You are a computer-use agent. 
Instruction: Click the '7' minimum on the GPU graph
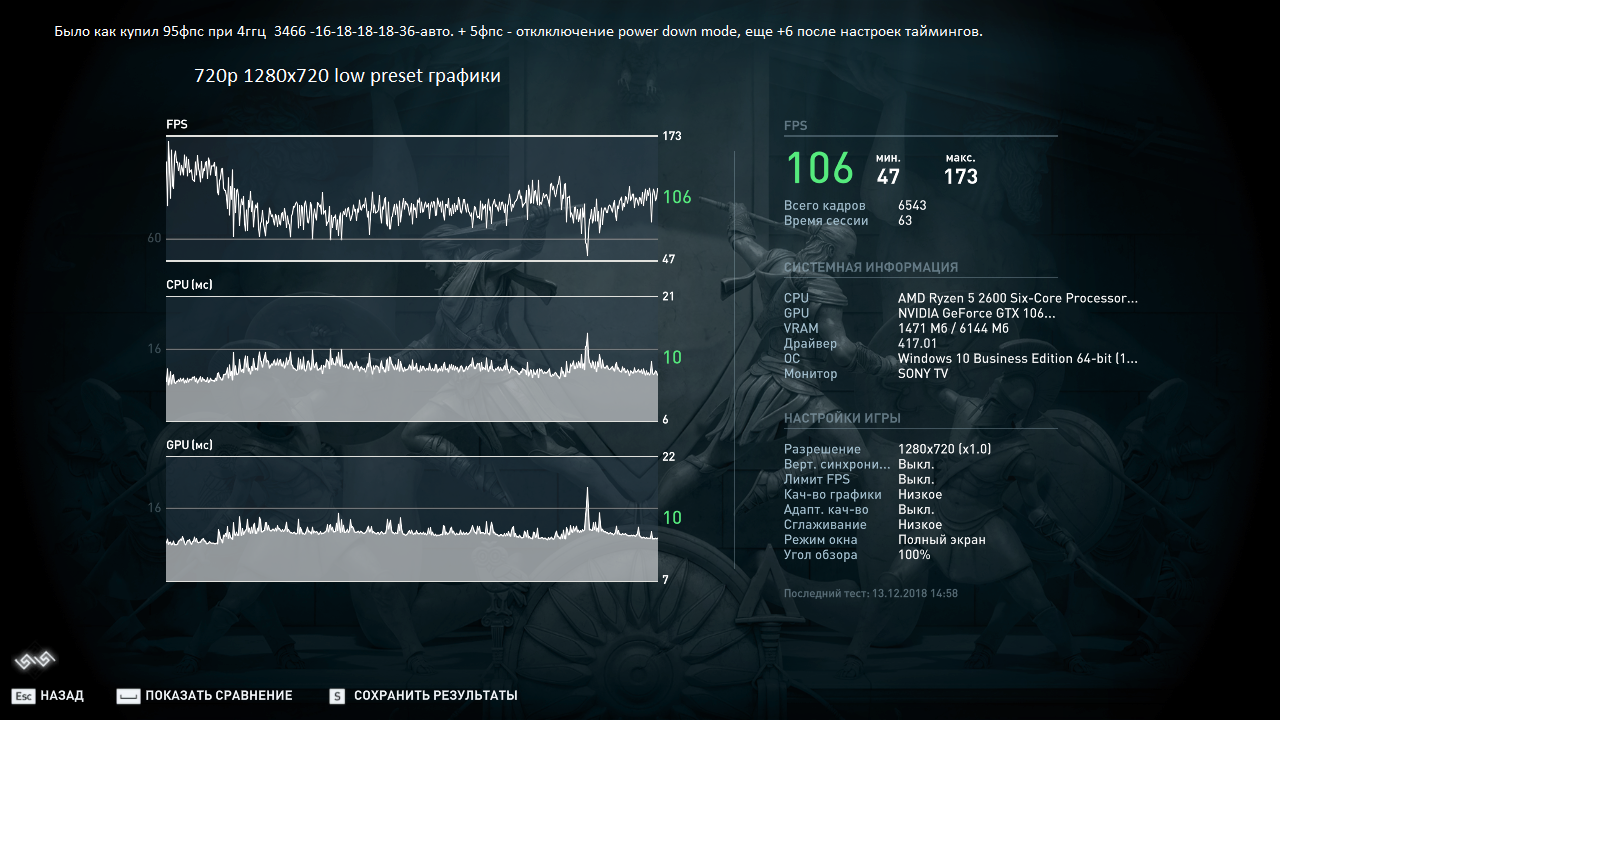click(x=665, y=580)
